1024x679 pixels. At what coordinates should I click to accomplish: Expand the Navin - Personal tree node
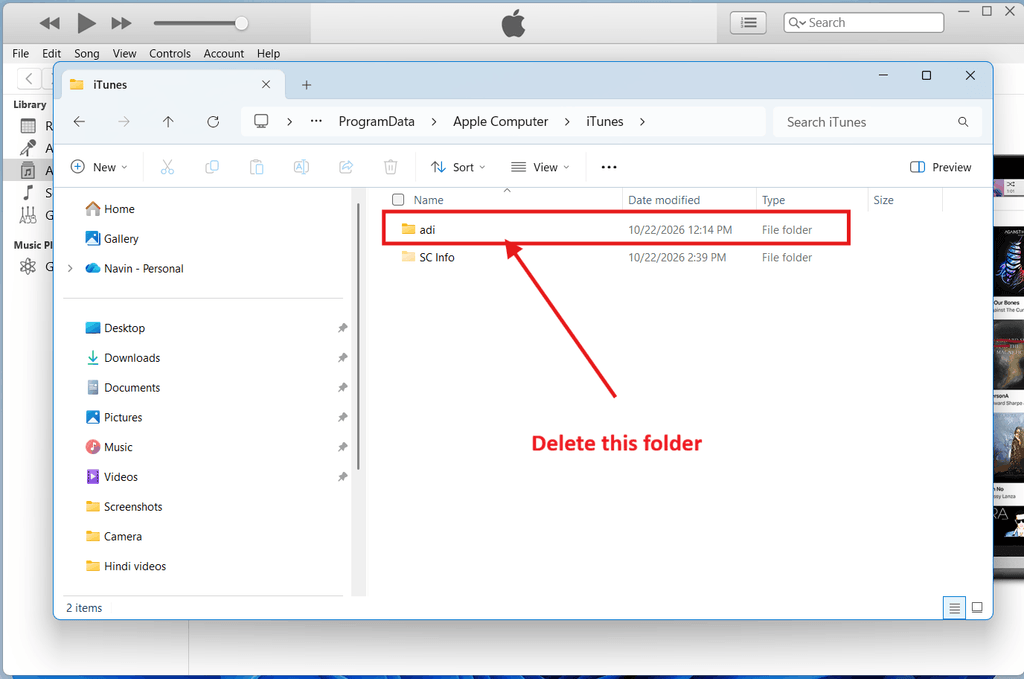click(x=71, y=268)
